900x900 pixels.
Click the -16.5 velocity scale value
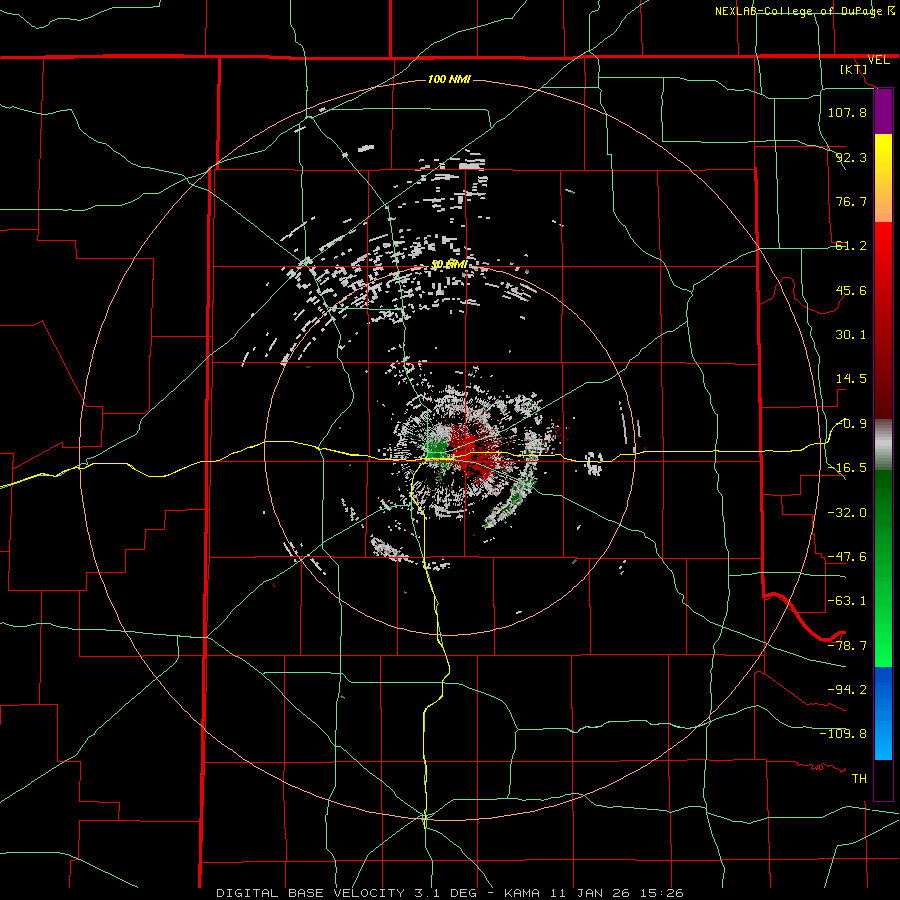pos(847,468)
